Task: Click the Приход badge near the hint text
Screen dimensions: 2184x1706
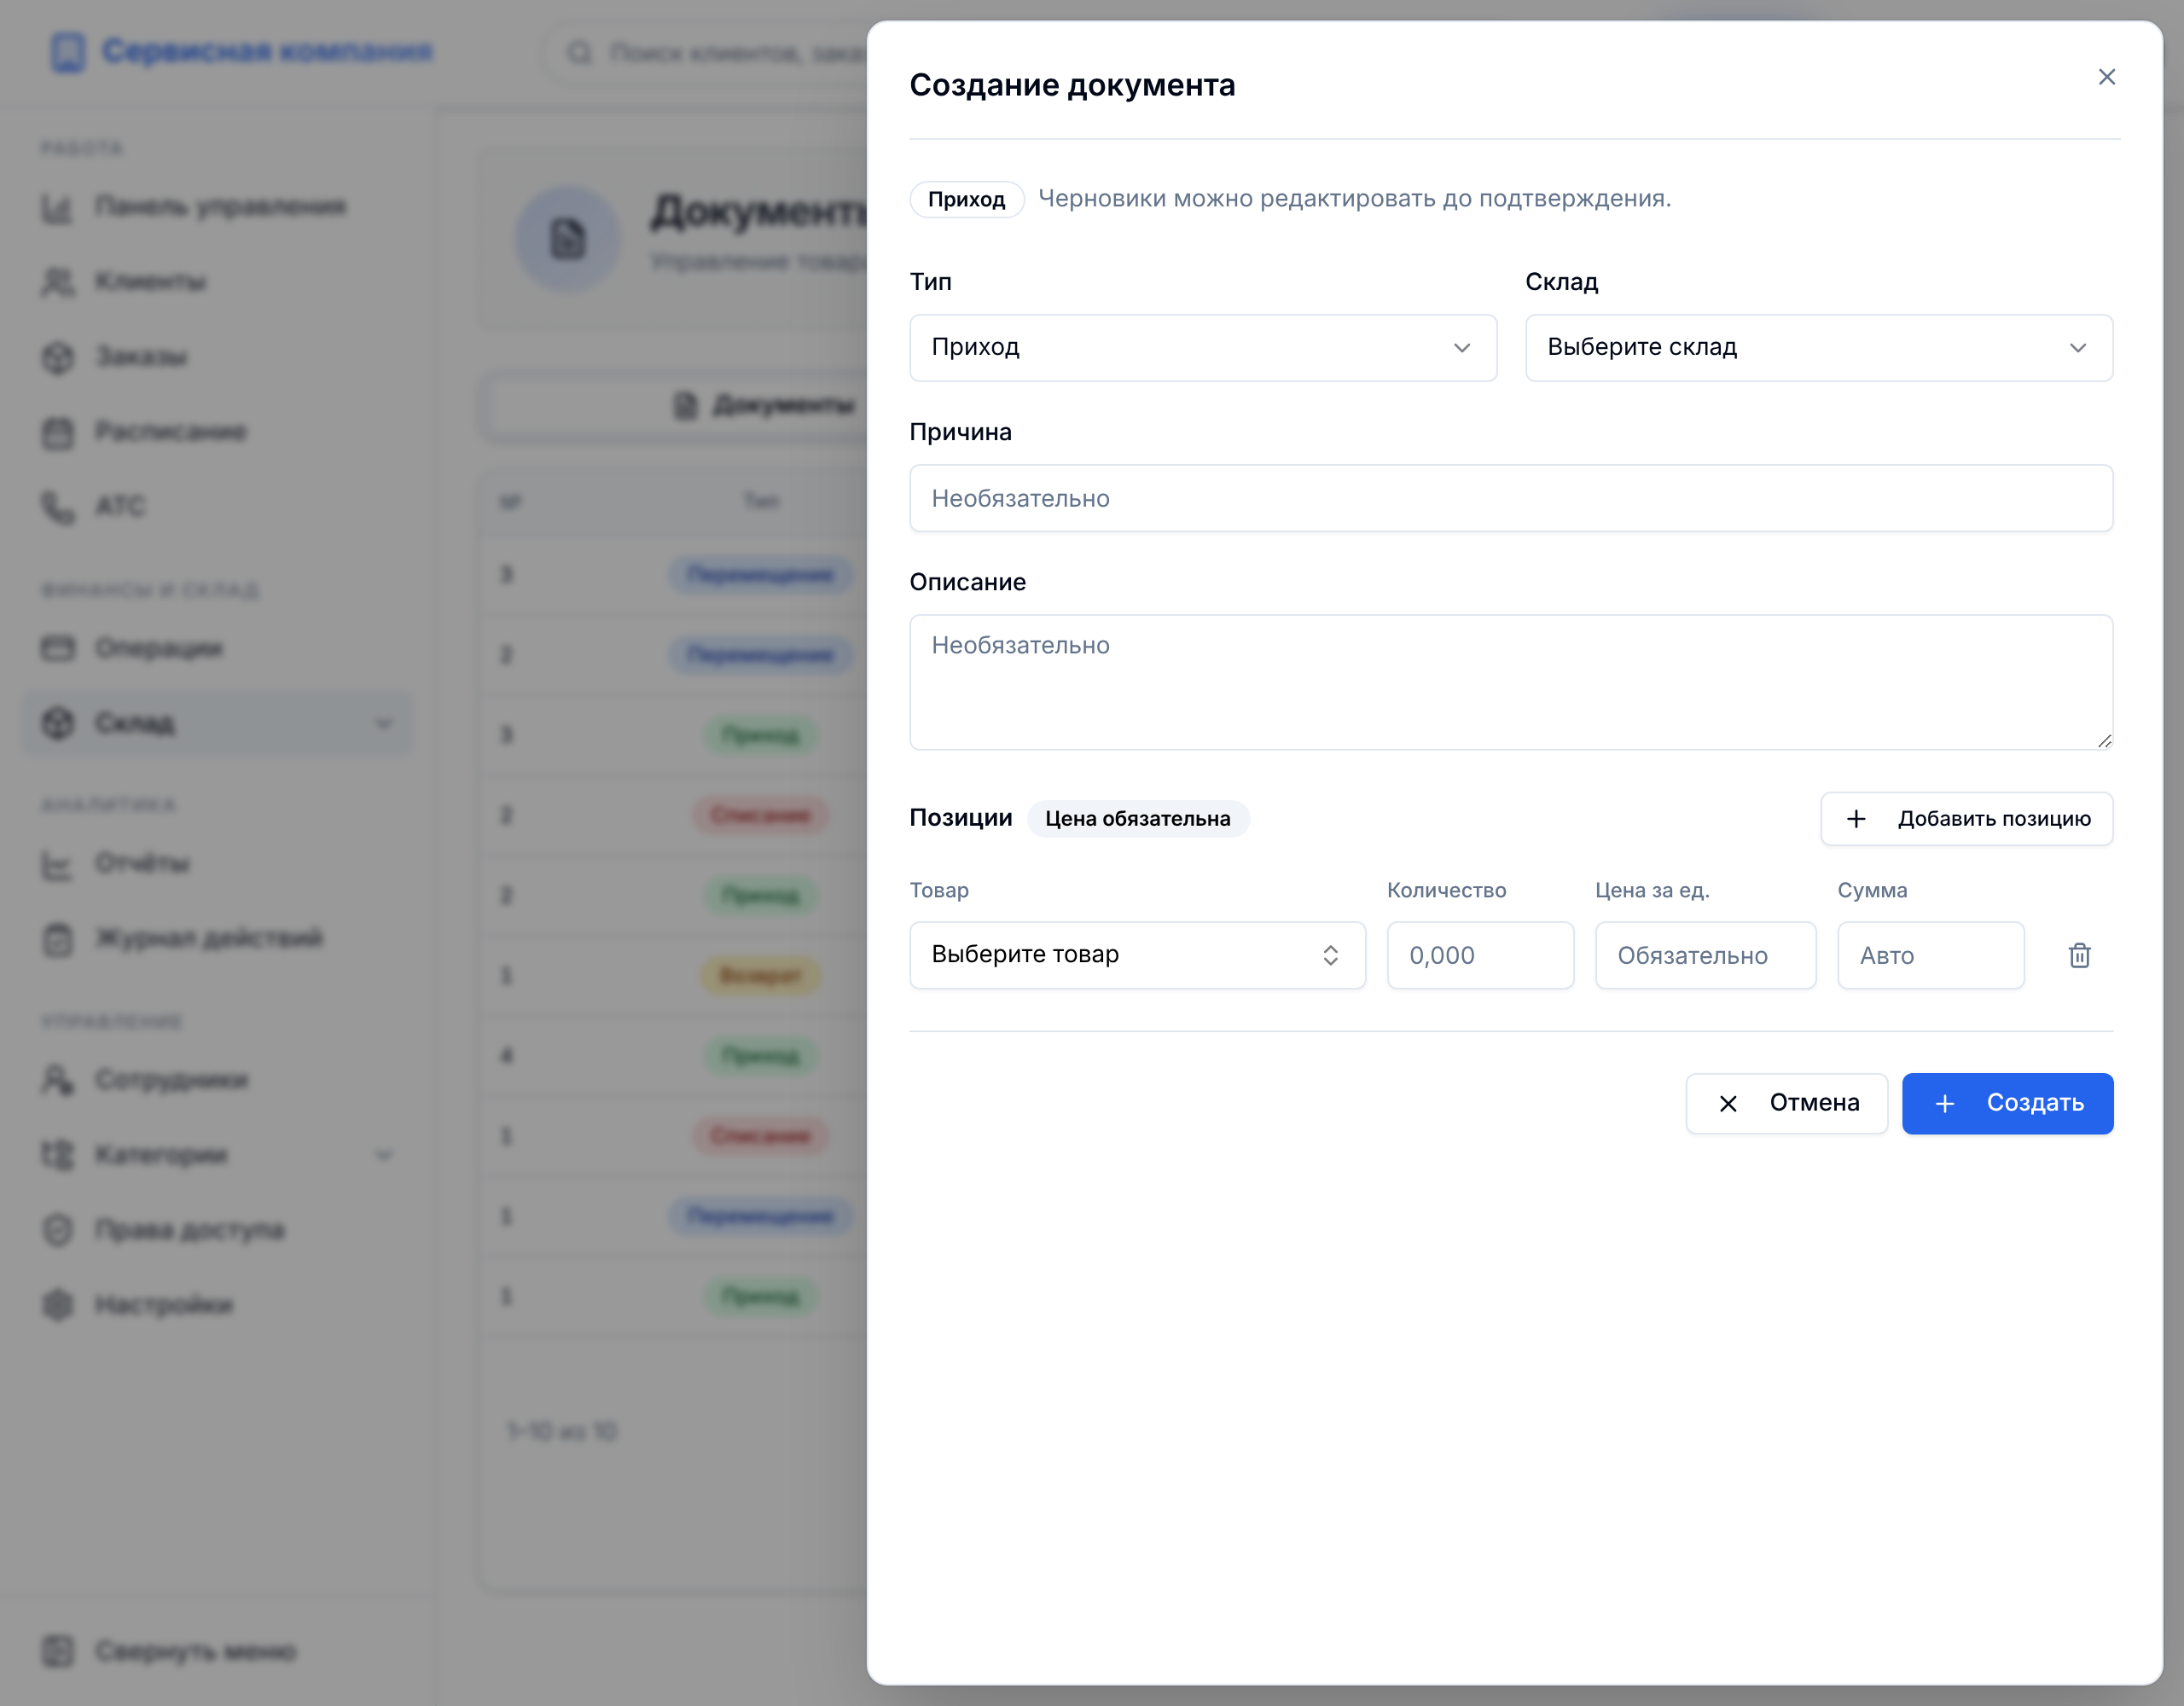Action: (966, 199)
